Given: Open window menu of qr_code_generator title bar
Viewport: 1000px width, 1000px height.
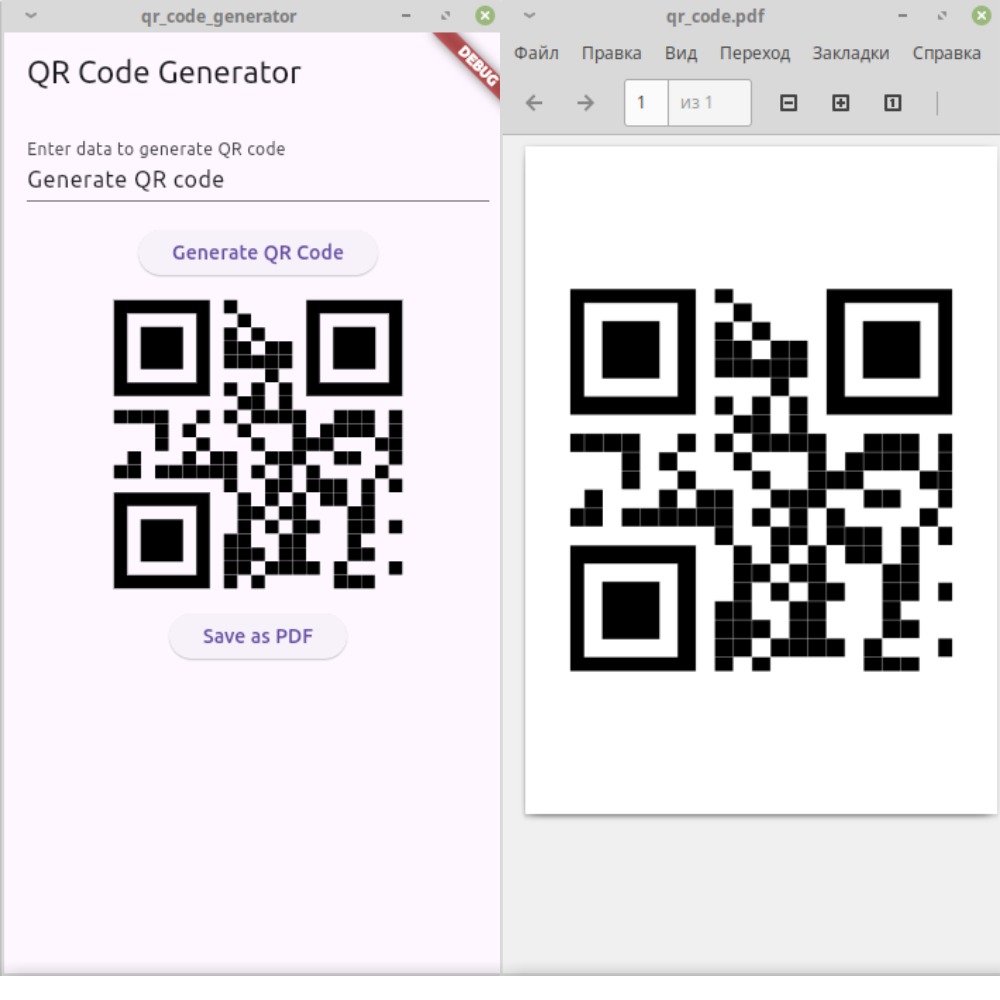Looking at the screenshot, I should point(31,15).
